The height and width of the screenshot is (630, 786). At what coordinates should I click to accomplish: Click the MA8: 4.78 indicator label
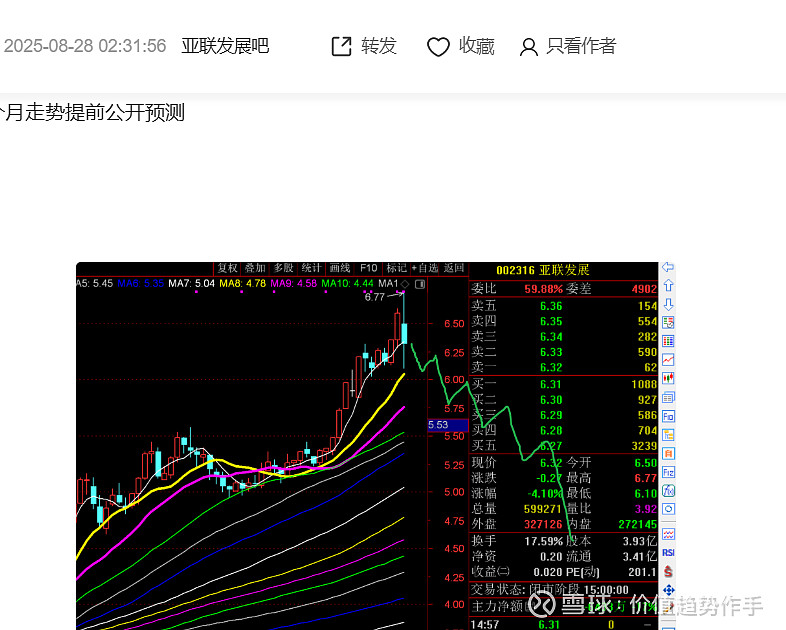tap(243, 284)
